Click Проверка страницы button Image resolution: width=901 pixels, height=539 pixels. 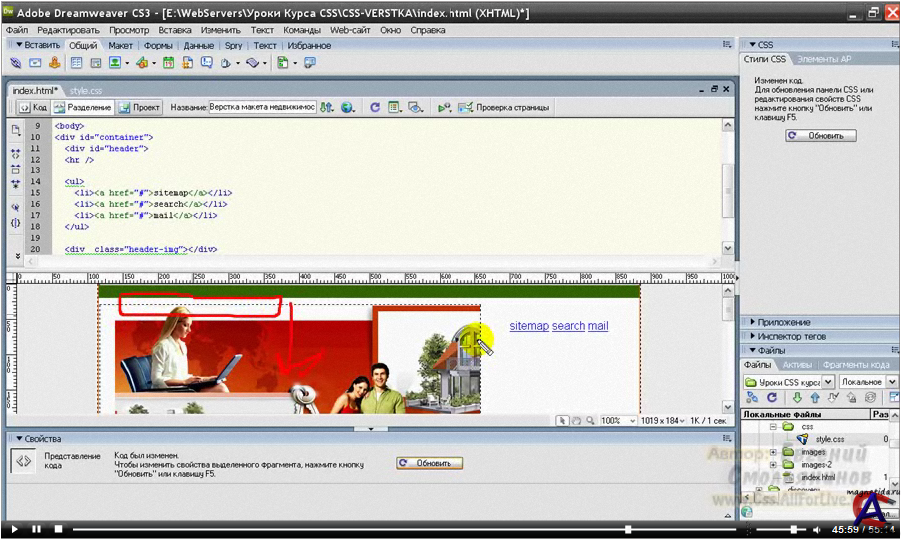pyautogui.click(x=504, y=107)
